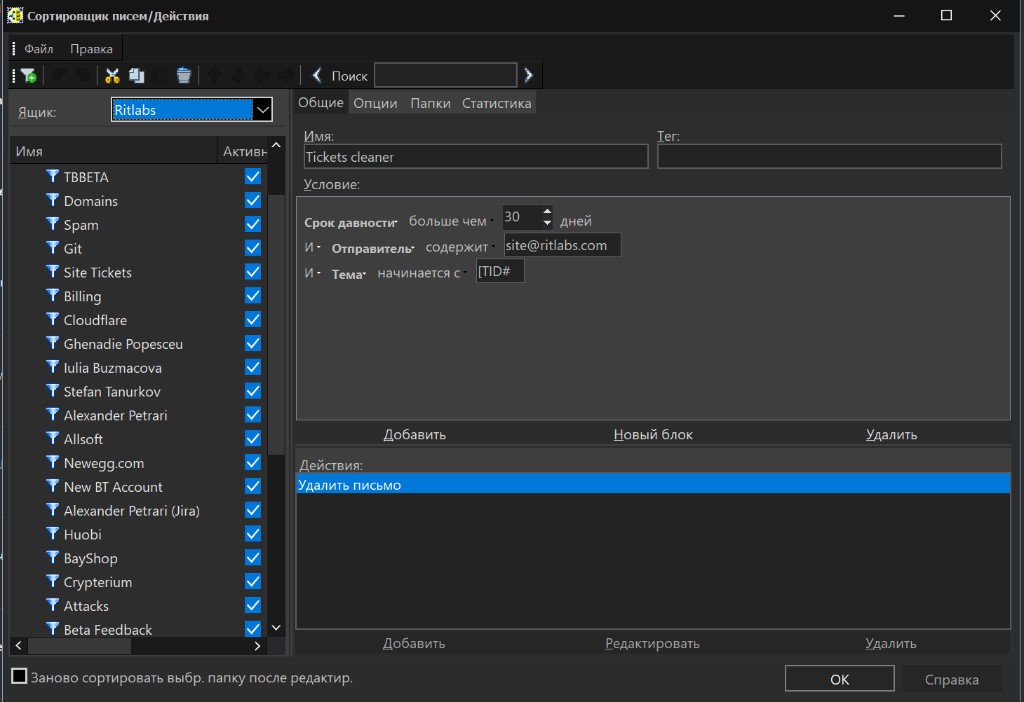The image size is (1024, 702).
Task: Delete the filter via the trash can icon
Action: click(184, 76)
